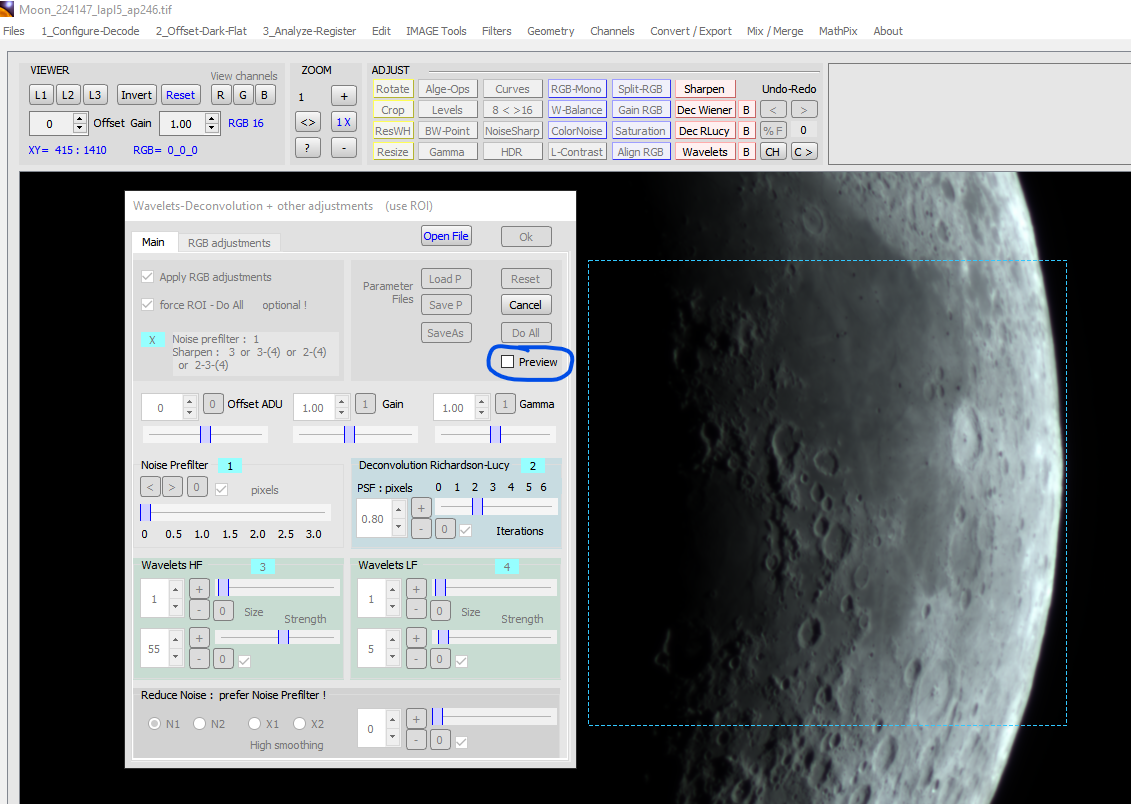The width and height of the screenshot is (1131, 804).
Task: Click the cyan X button in dialog
Action: 152,340
